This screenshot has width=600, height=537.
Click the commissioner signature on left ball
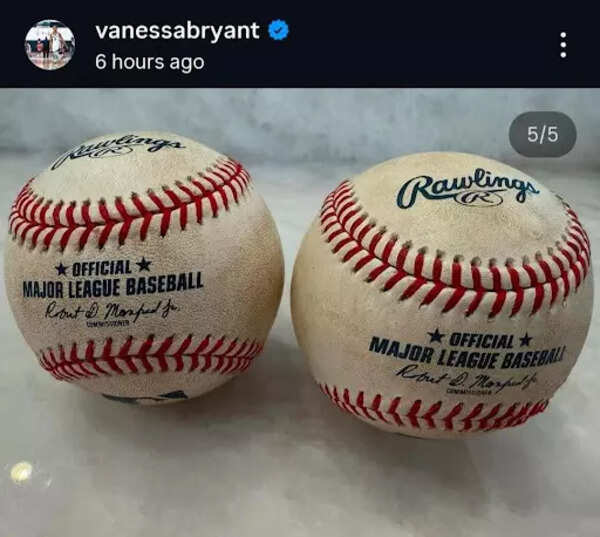(x=112, y=310)
